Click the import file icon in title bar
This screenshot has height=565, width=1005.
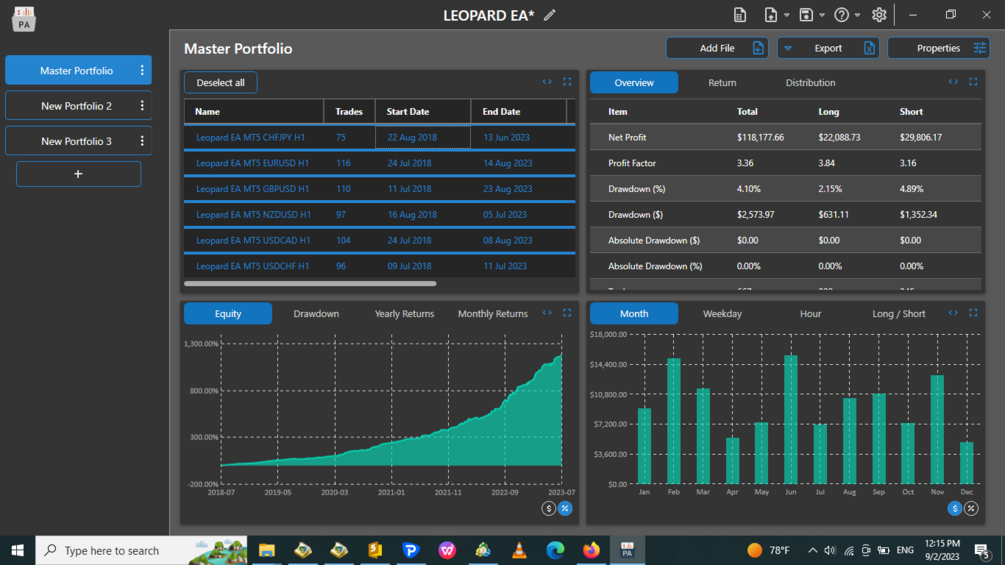(770, 15)
